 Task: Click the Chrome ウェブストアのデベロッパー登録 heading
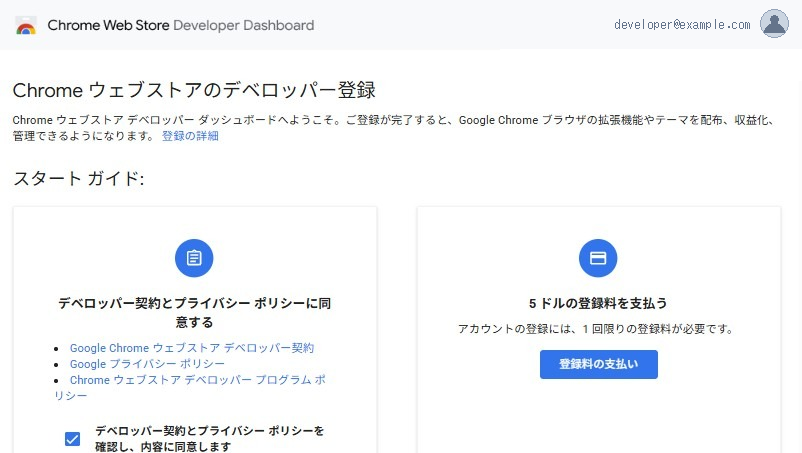(194, 90)
